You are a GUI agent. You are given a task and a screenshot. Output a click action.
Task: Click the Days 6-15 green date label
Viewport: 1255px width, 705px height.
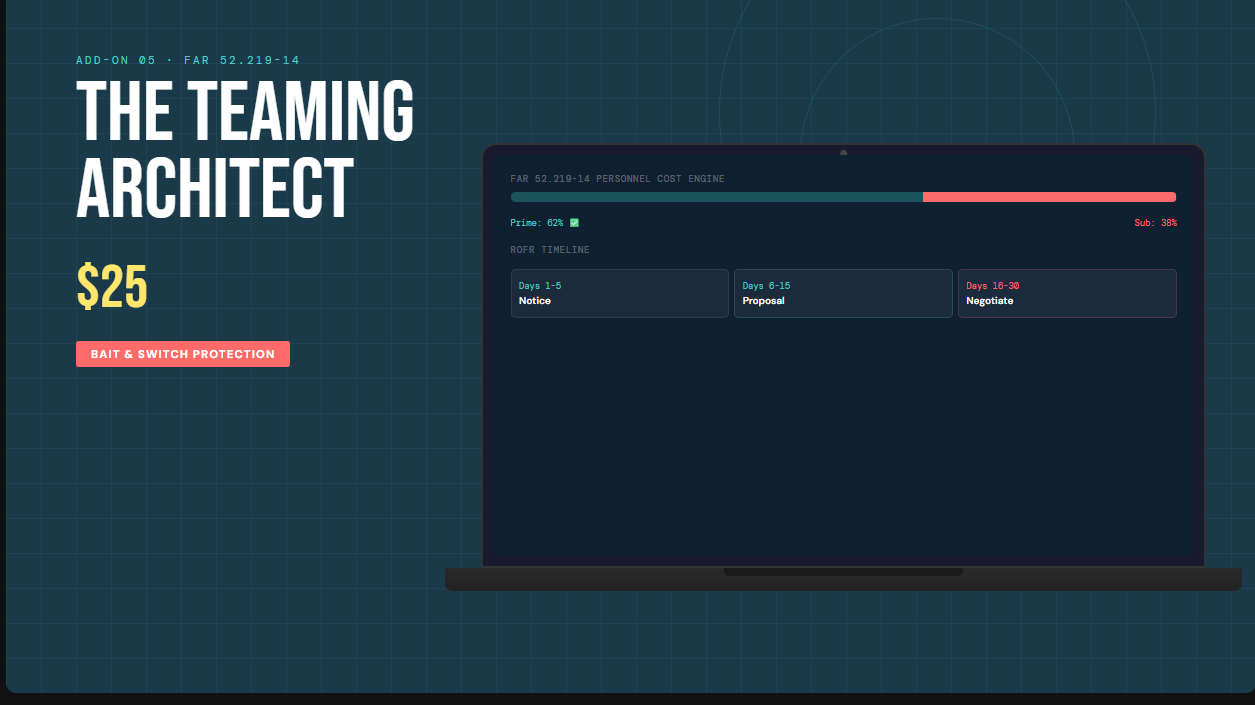[766, 285]
